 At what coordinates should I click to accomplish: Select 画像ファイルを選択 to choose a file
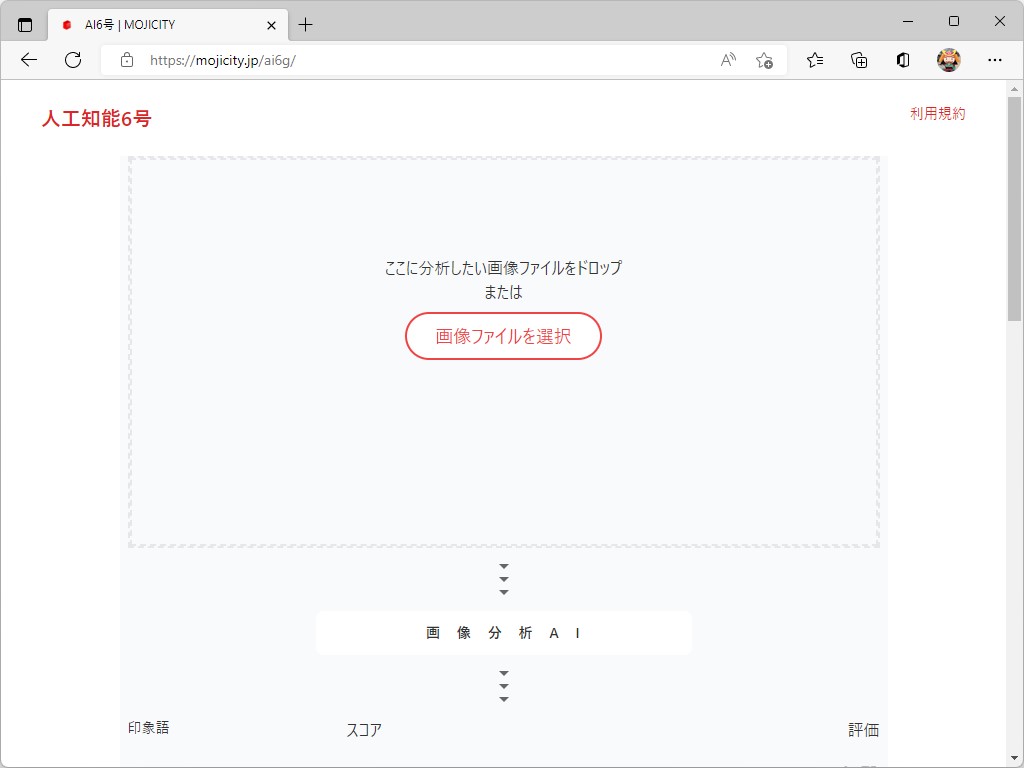[503, 336]
